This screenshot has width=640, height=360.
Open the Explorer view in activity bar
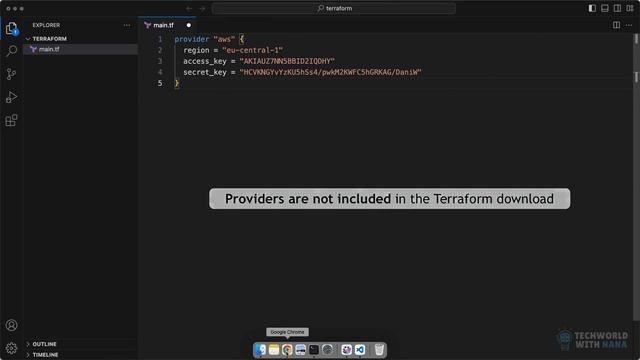pos(11,29)
